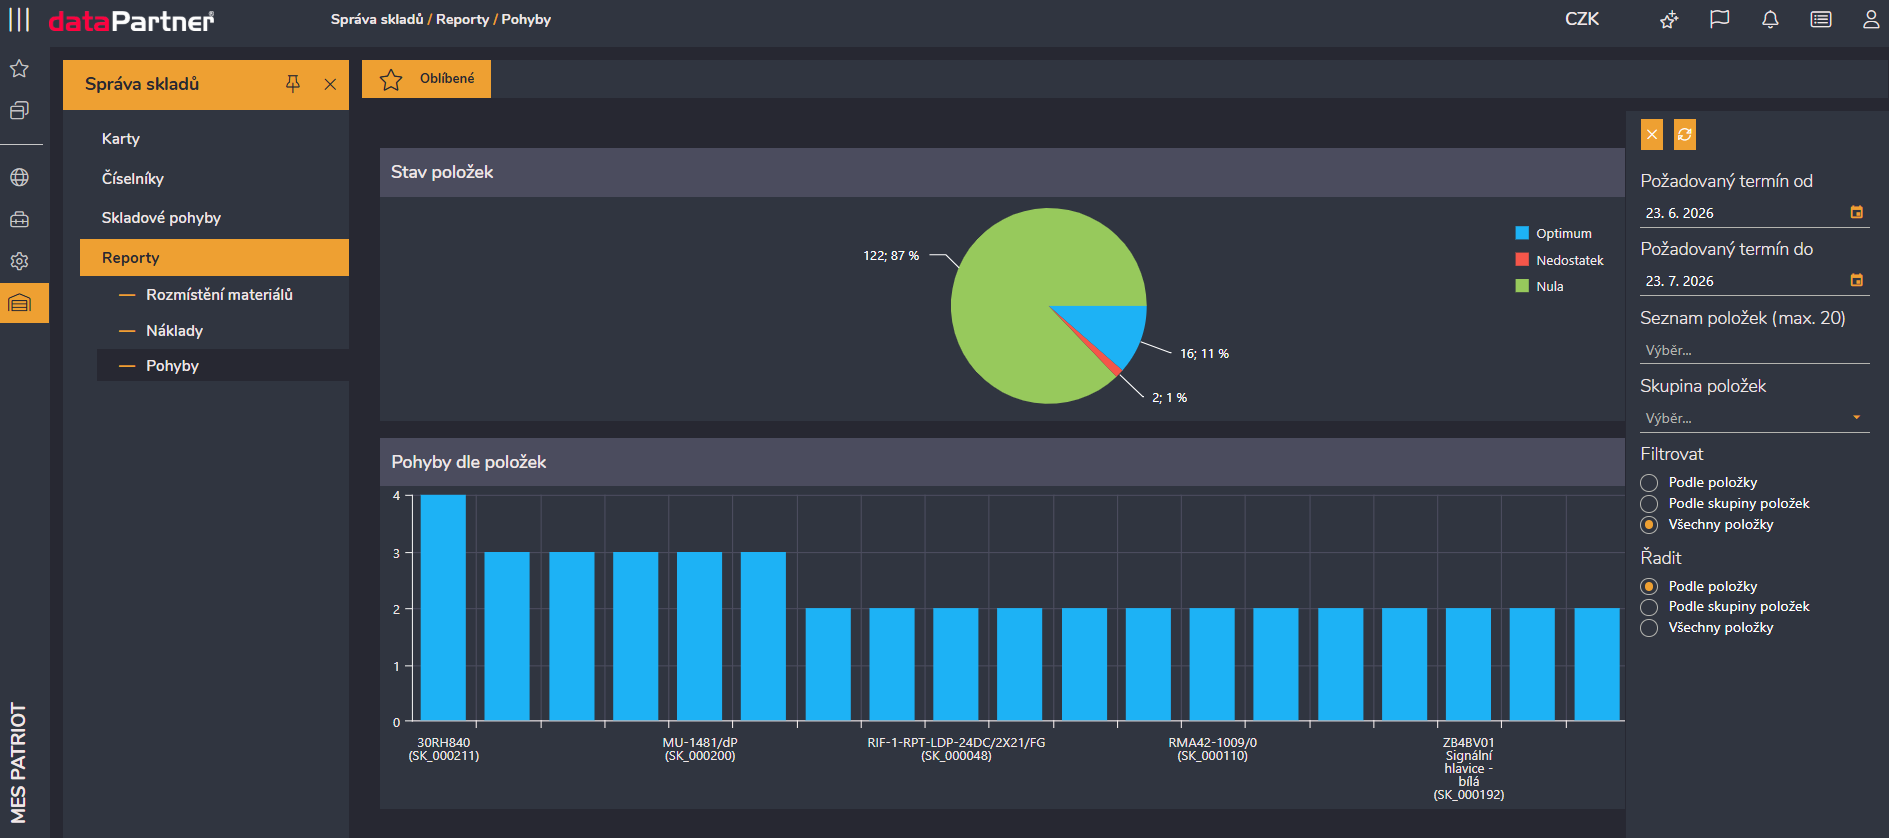Screen dimensions: 1889x838
Task: Select Filtrovat Podle položky radio
Action: pyautogui.click(x=1649, y=483)
